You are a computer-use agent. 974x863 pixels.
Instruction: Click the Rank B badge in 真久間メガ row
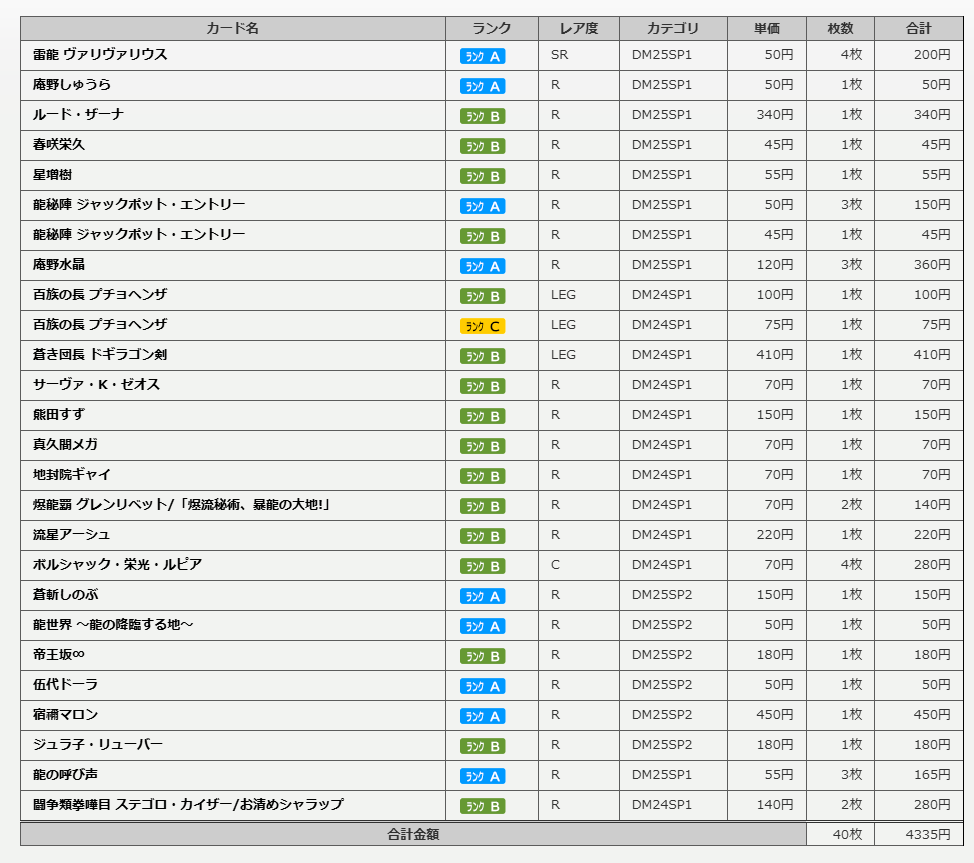pos(483,446)
